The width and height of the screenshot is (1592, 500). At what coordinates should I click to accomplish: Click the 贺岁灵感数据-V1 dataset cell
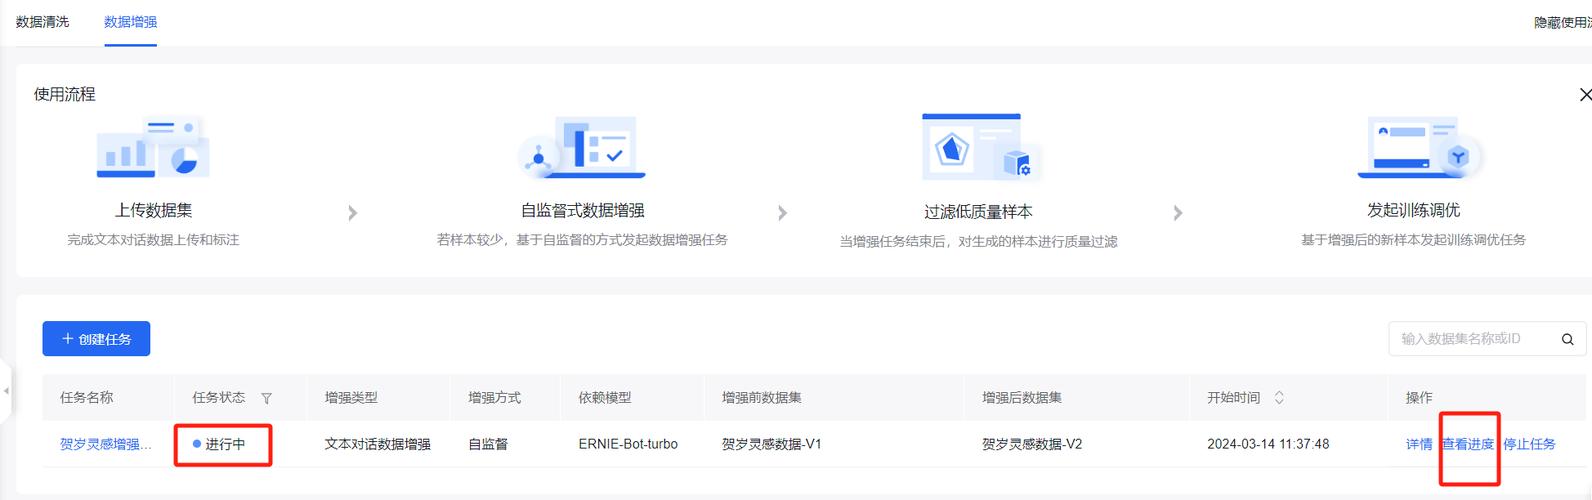772,444
